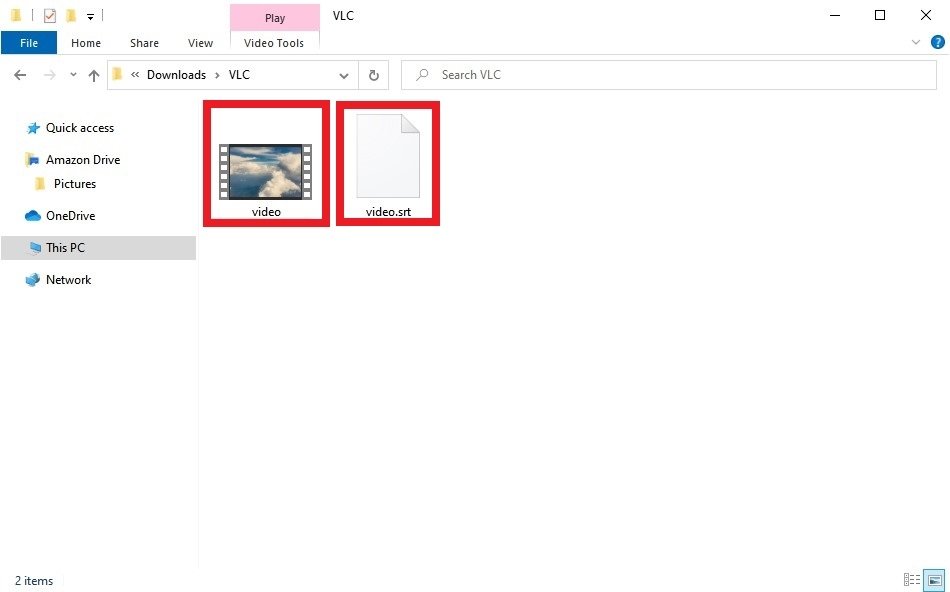Select the video.srt subtitle file
Screen dimensions: 950x592
(388, 164)
